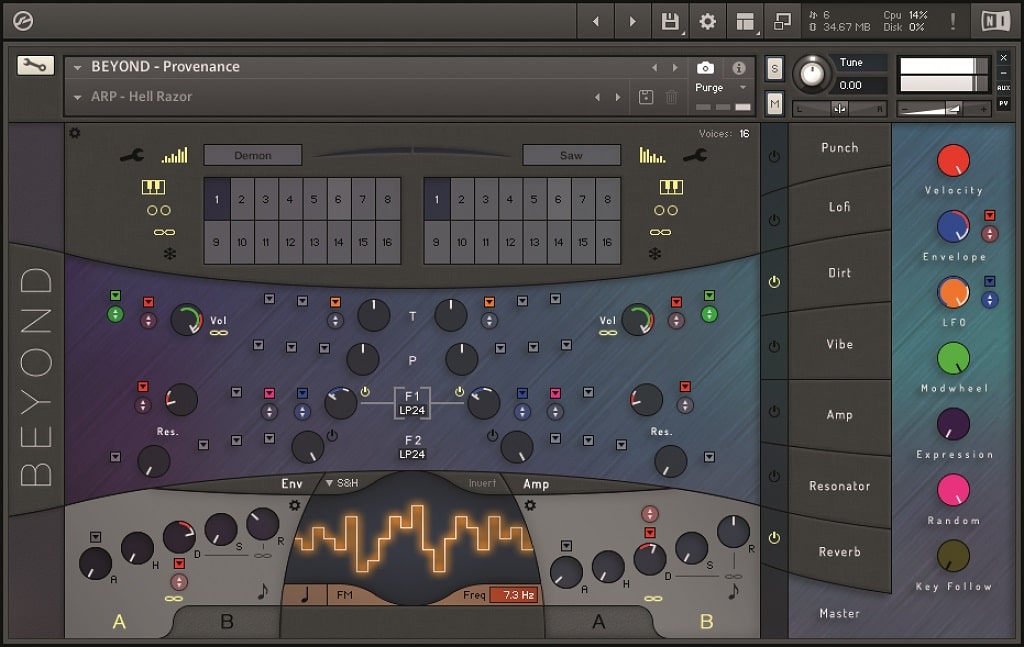Click the Invert button above the LFO display
This screenshot has height=647, width=1024.
(x=482, y=483)
